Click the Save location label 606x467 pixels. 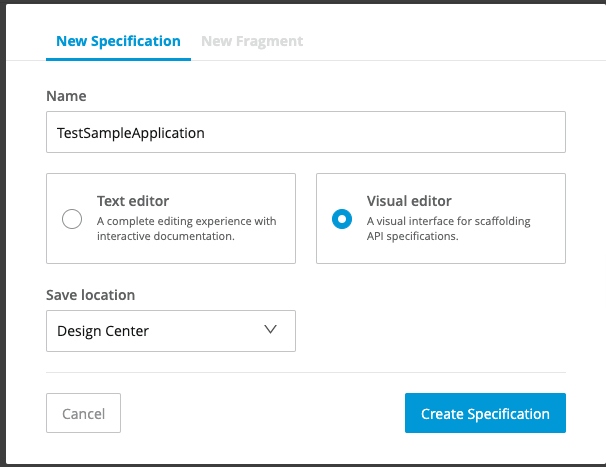tap(91, 295)
